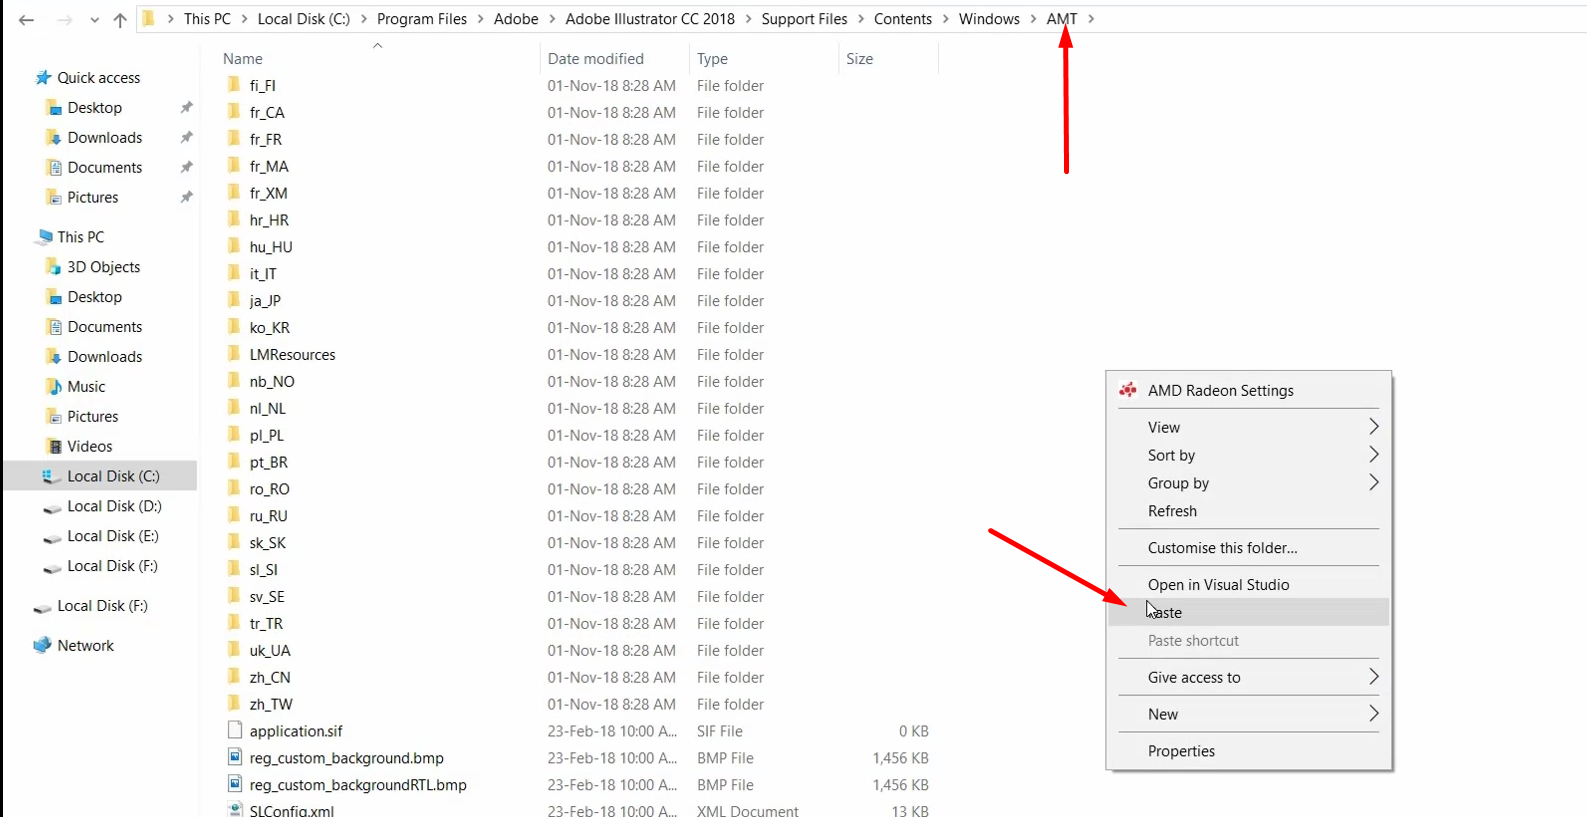Click the application.sif file icon
The height and width of the screenshot is (817, 1587).
(234, 730)
